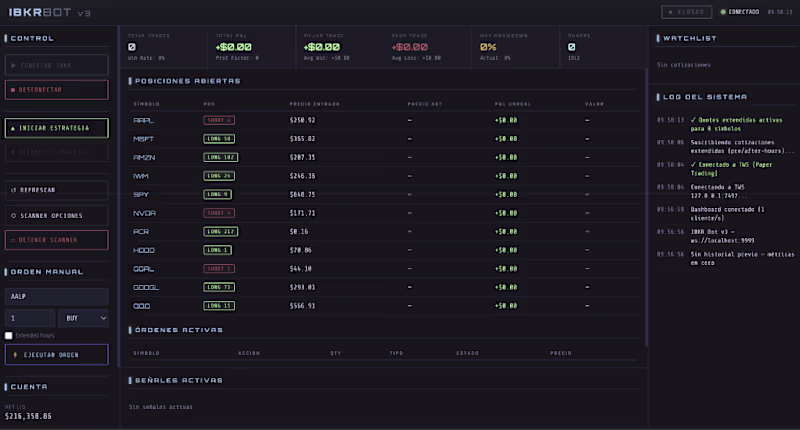The image size is (800, 430).
Task: Click the SHORT badge on NVDA row
Action: [x=219, y=213]
